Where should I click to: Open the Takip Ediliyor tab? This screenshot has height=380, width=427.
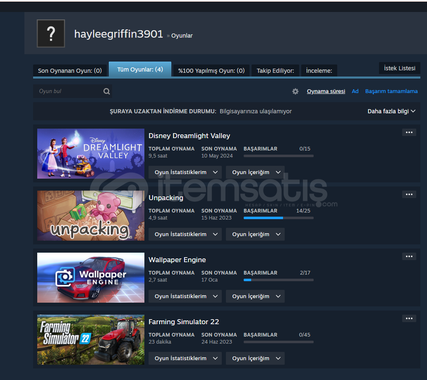pos(275,71)
